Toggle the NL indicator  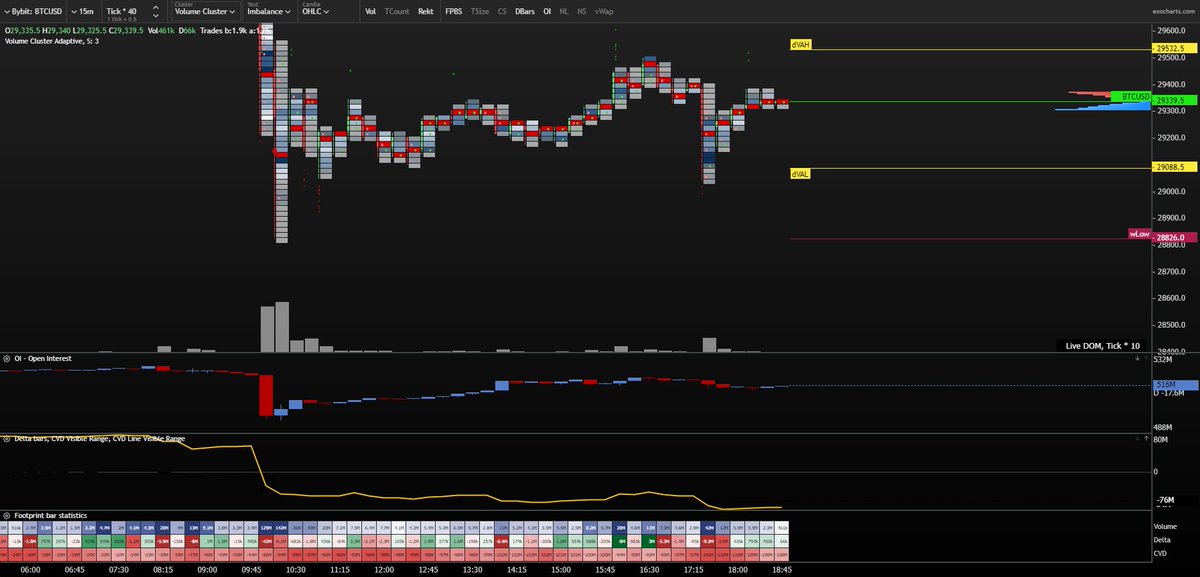565,10
